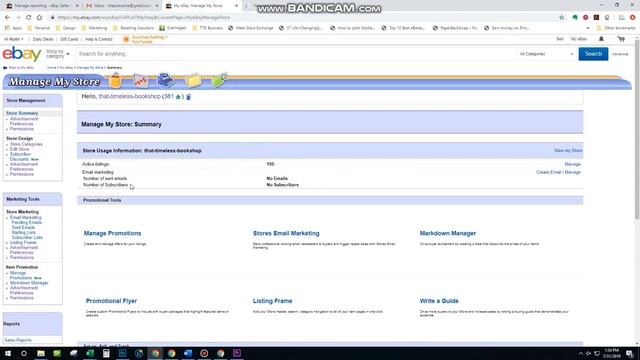The height and width of the screenshot is (360, 640).
Task: Select the My eBay Manage My Store tab
Action: pos(202,6)
